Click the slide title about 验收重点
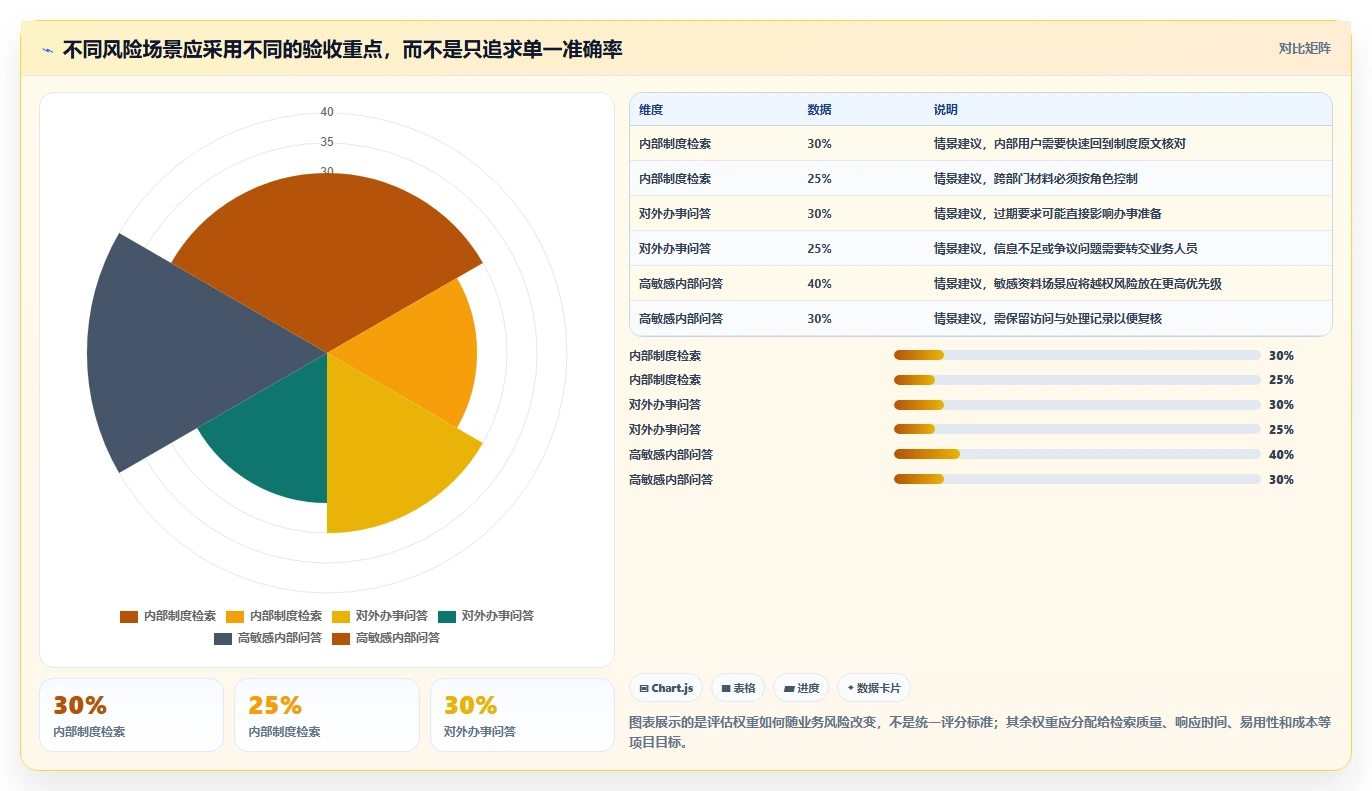This screenshot has height=791, width=1372. (x=342, y=49)
